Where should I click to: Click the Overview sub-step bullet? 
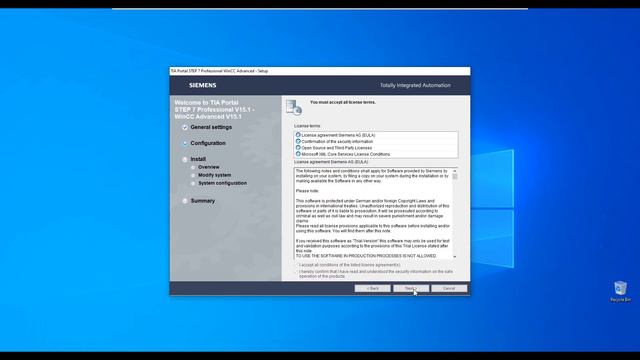pos(193,167)
